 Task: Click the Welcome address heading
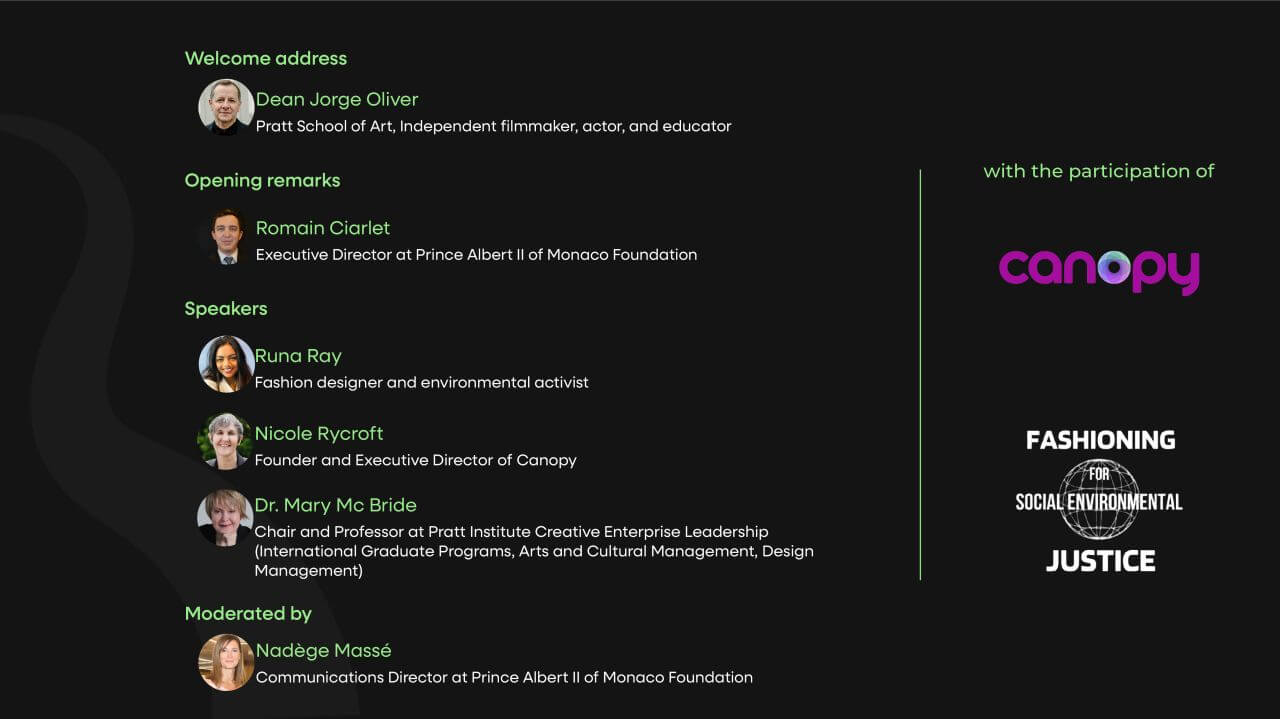tap(266, 58)
